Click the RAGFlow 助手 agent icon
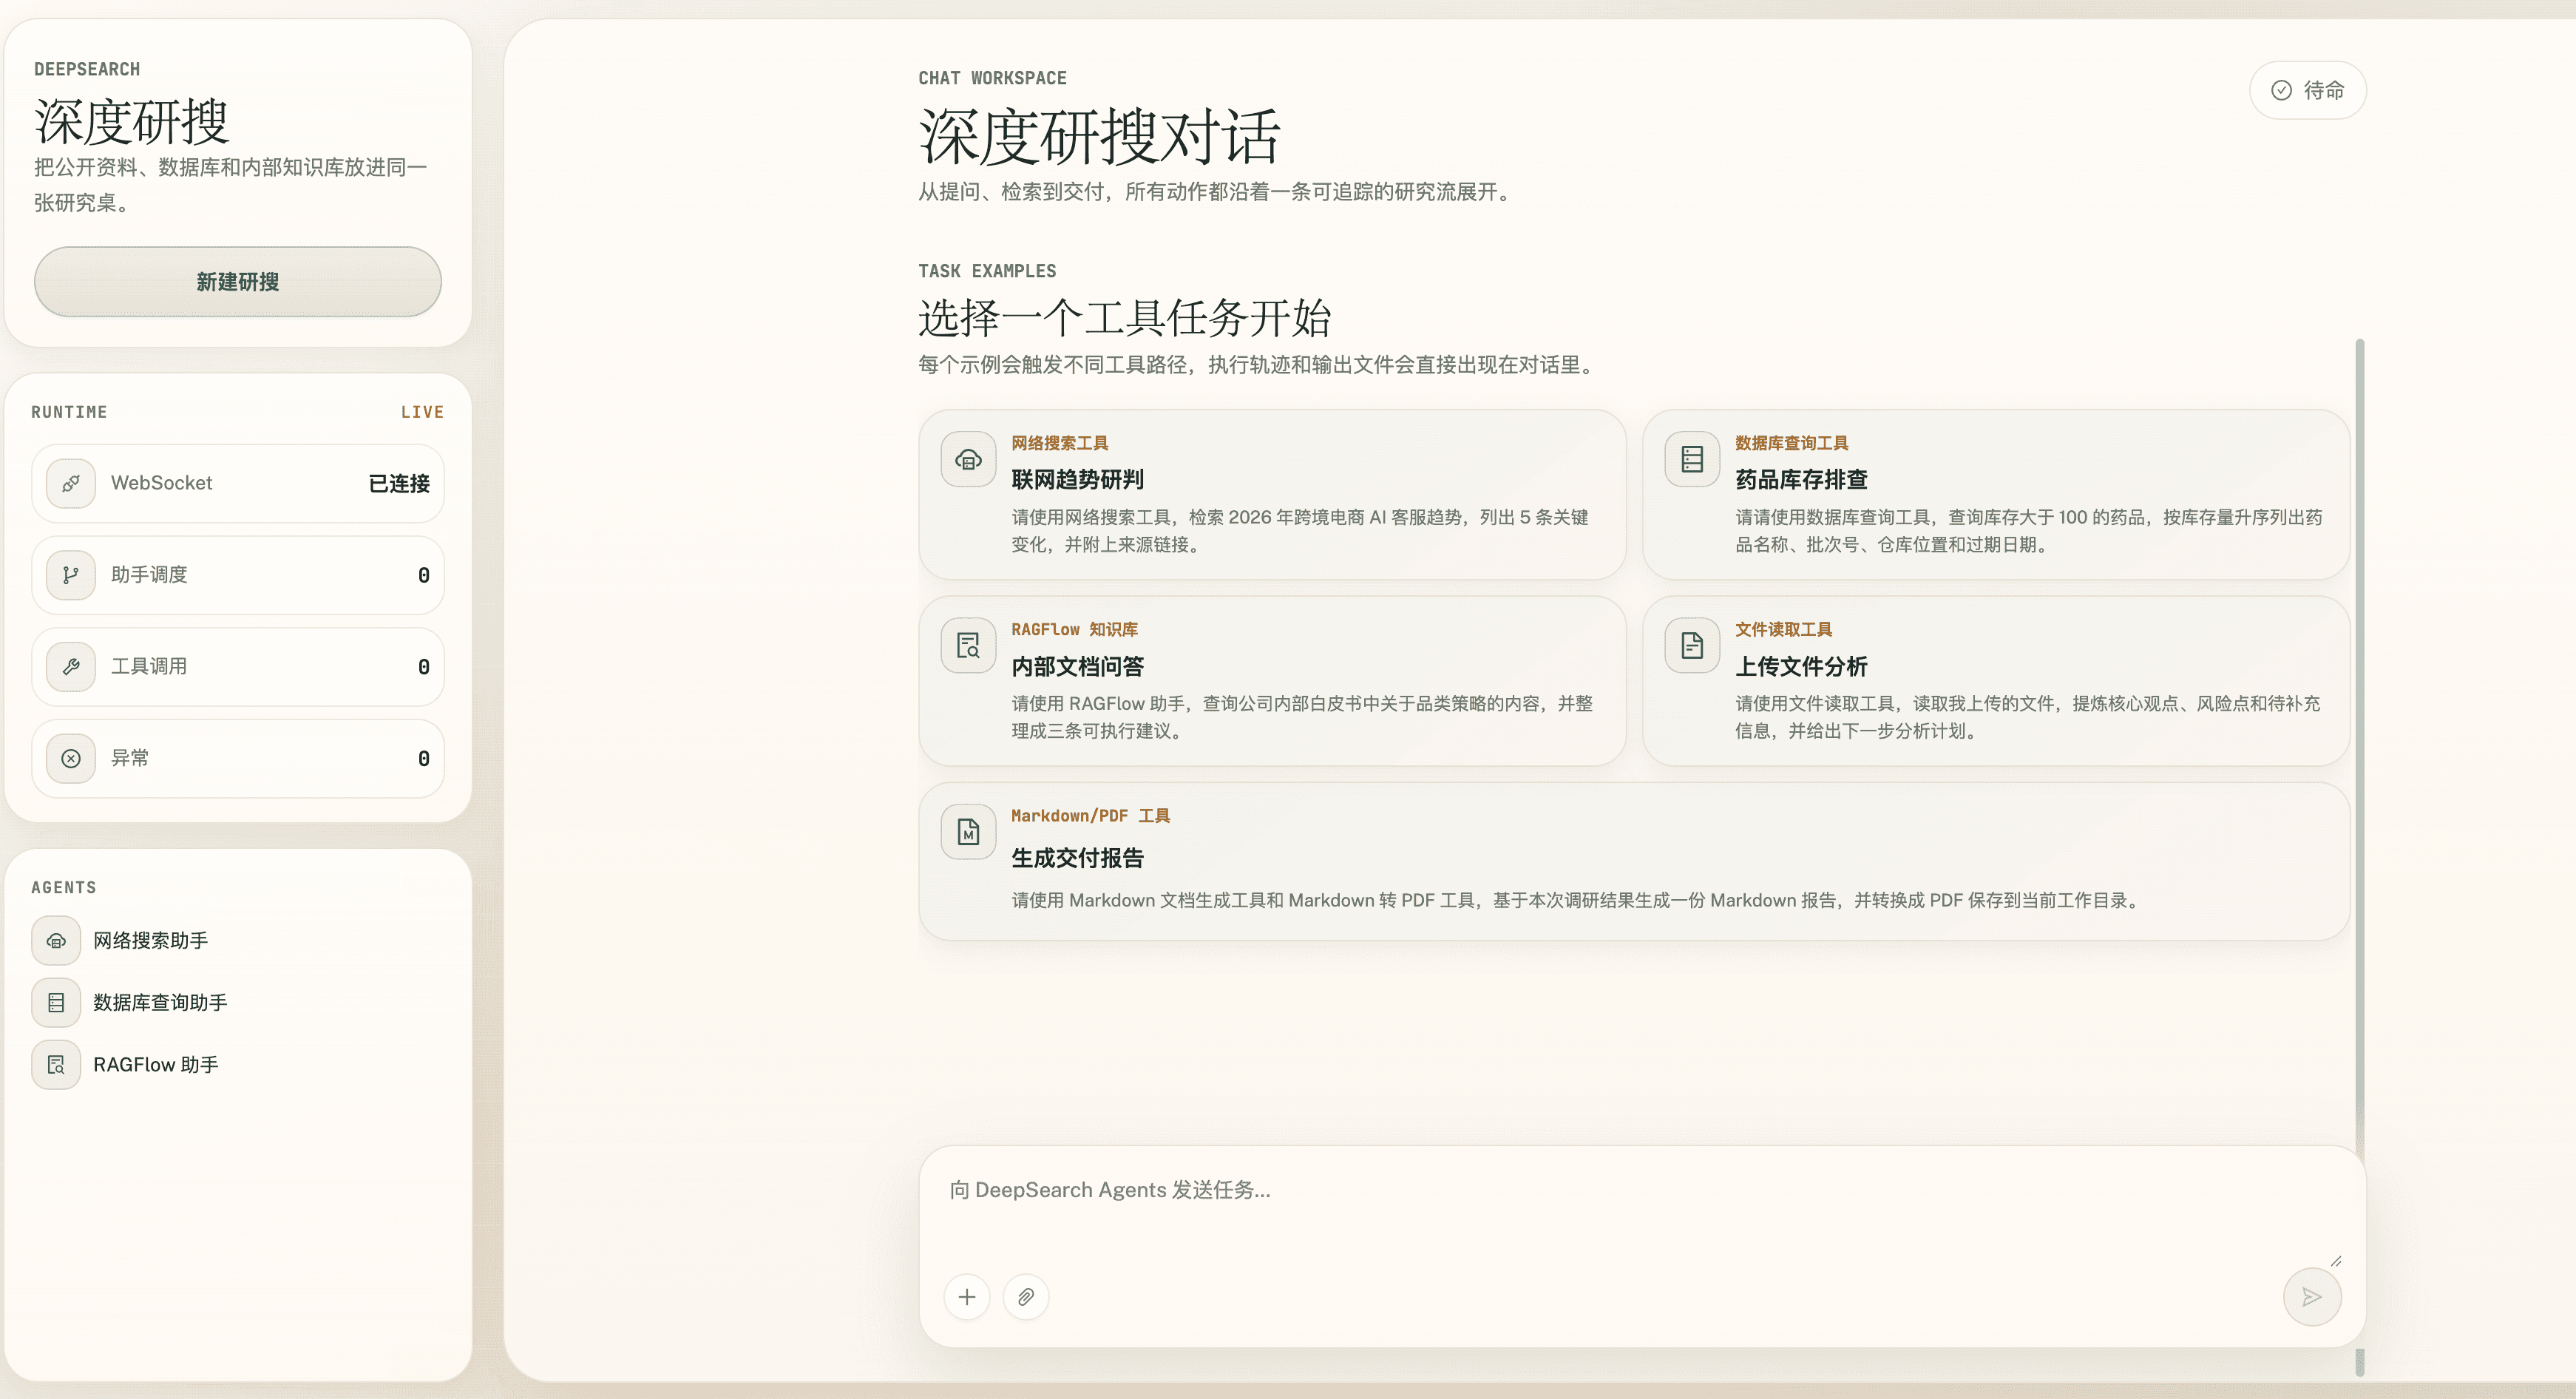The width and height of the screenshot is (2576, 1399). tap(56, 1065)
